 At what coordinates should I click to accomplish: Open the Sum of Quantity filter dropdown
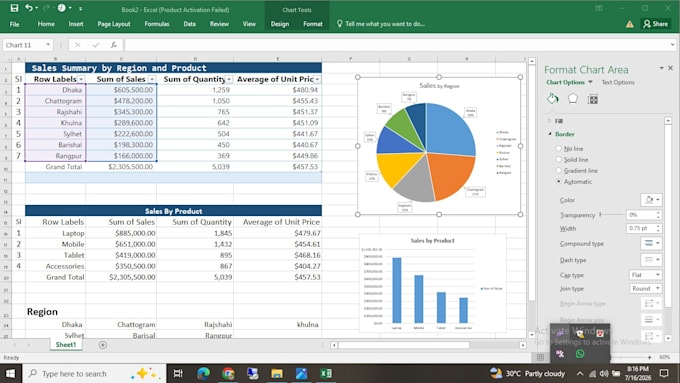pyautogui.click(x=229, y=79)
